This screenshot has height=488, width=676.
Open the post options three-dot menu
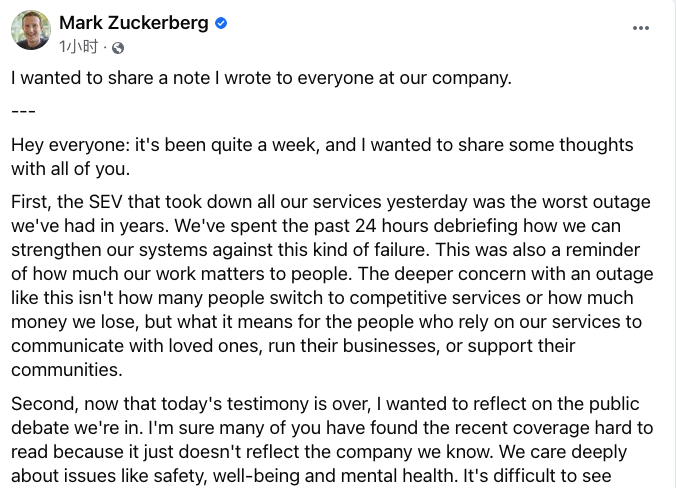[641, 28]
